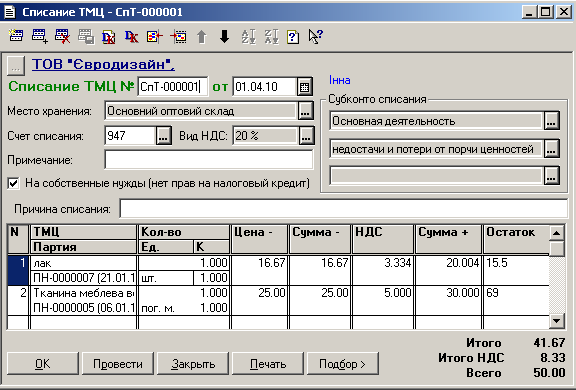Open the help description icon
This screenshot has width=576, height=390.
pos(293,36)
